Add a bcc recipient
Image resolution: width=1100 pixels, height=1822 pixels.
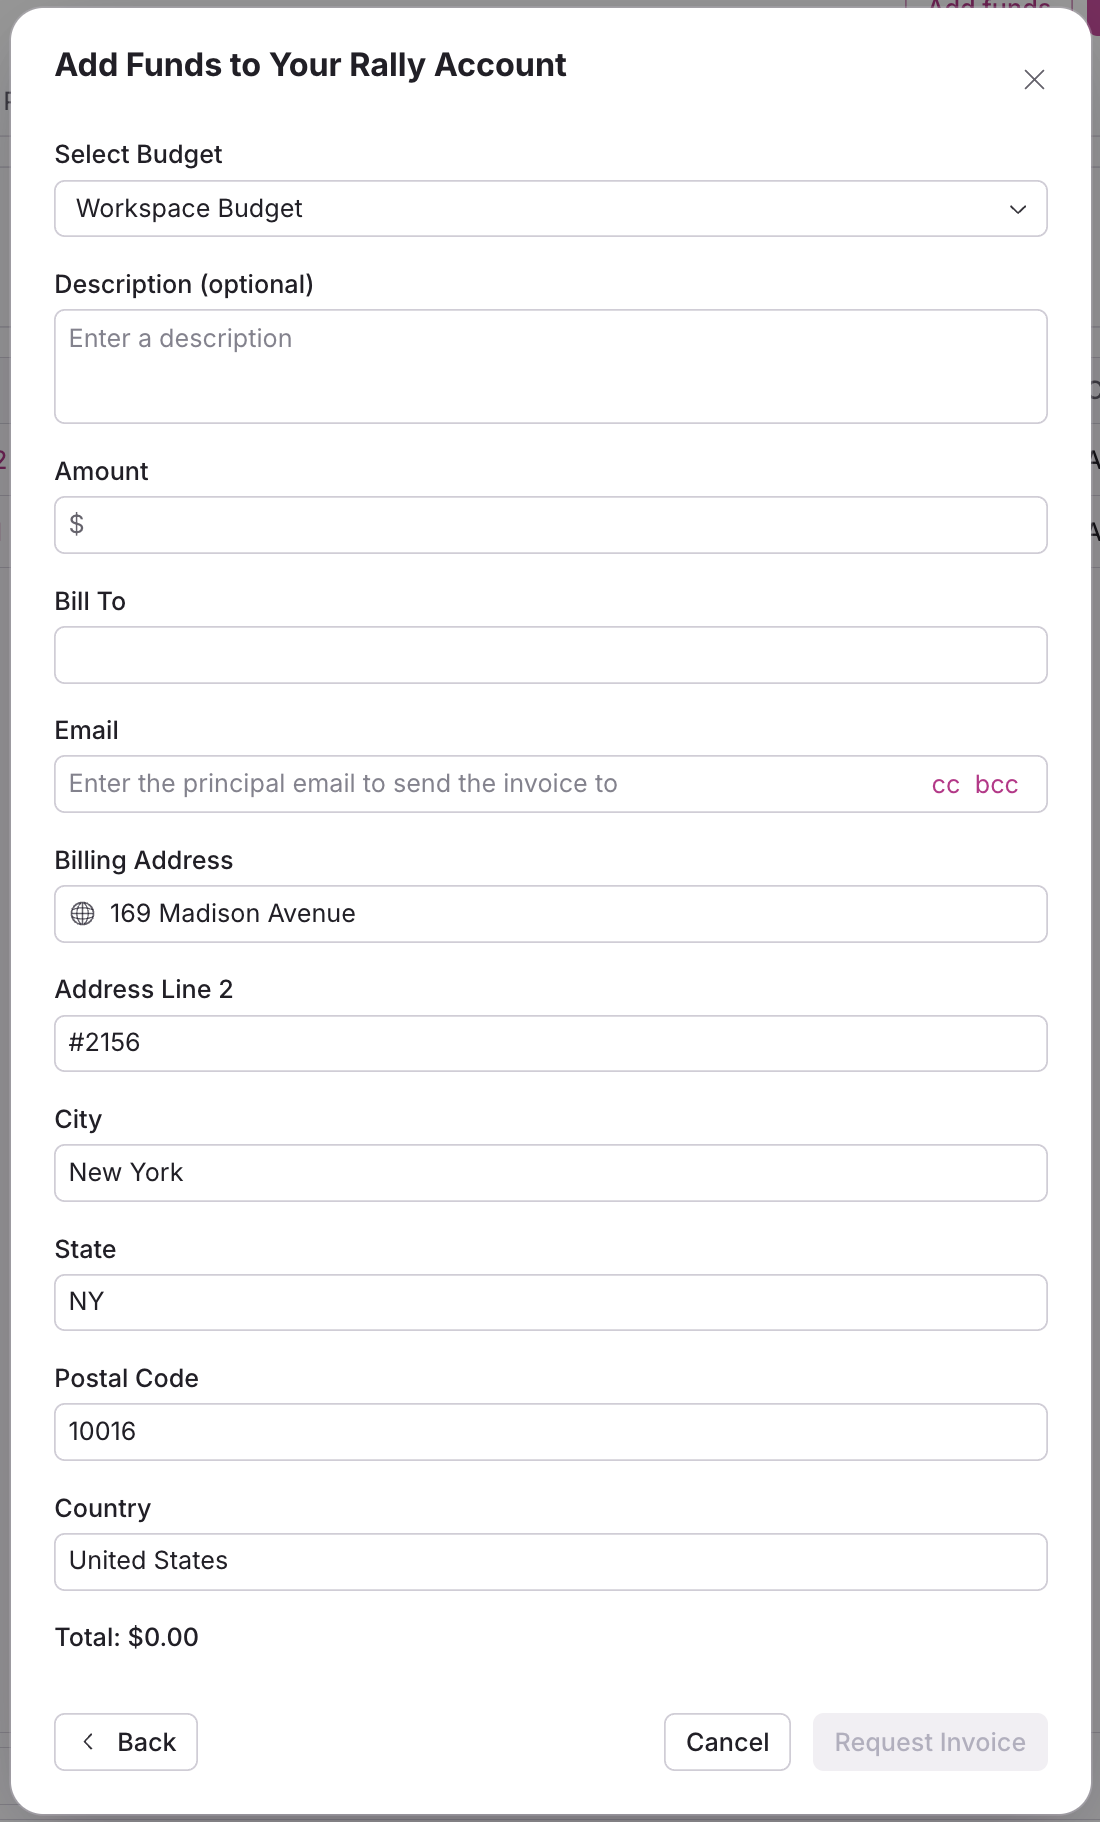click(x=996, y=785)
